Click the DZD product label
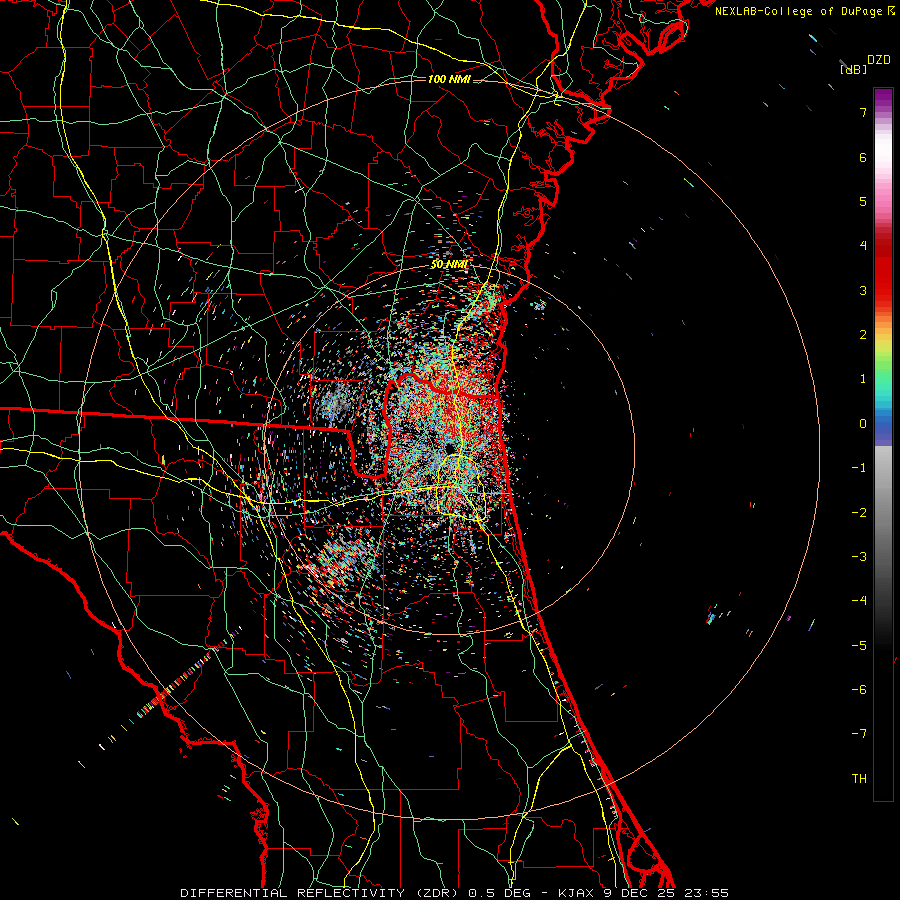 tap(879, 60)
